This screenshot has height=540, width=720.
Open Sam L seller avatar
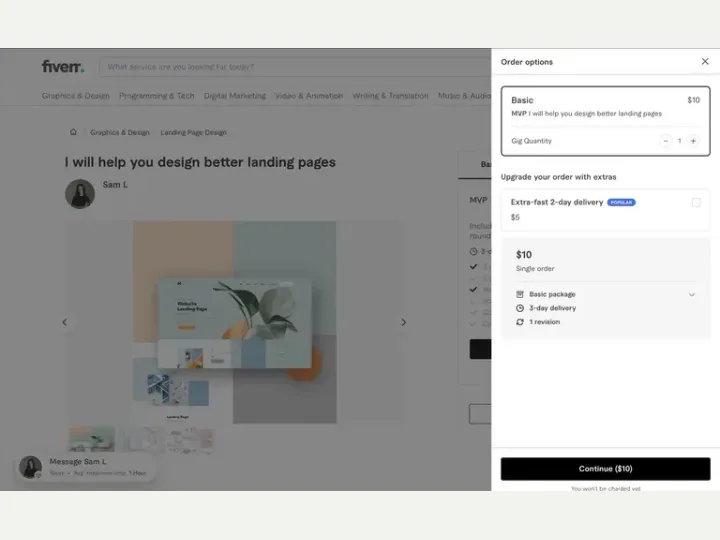(x=80, y=194)
